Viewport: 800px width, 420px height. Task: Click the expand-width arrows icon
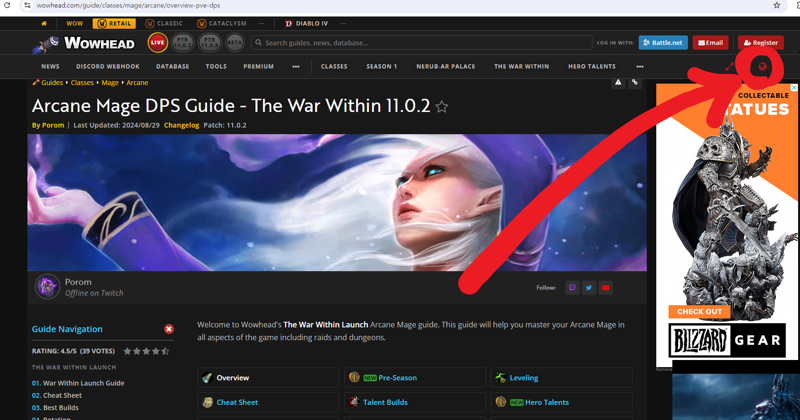coord(730,66)
